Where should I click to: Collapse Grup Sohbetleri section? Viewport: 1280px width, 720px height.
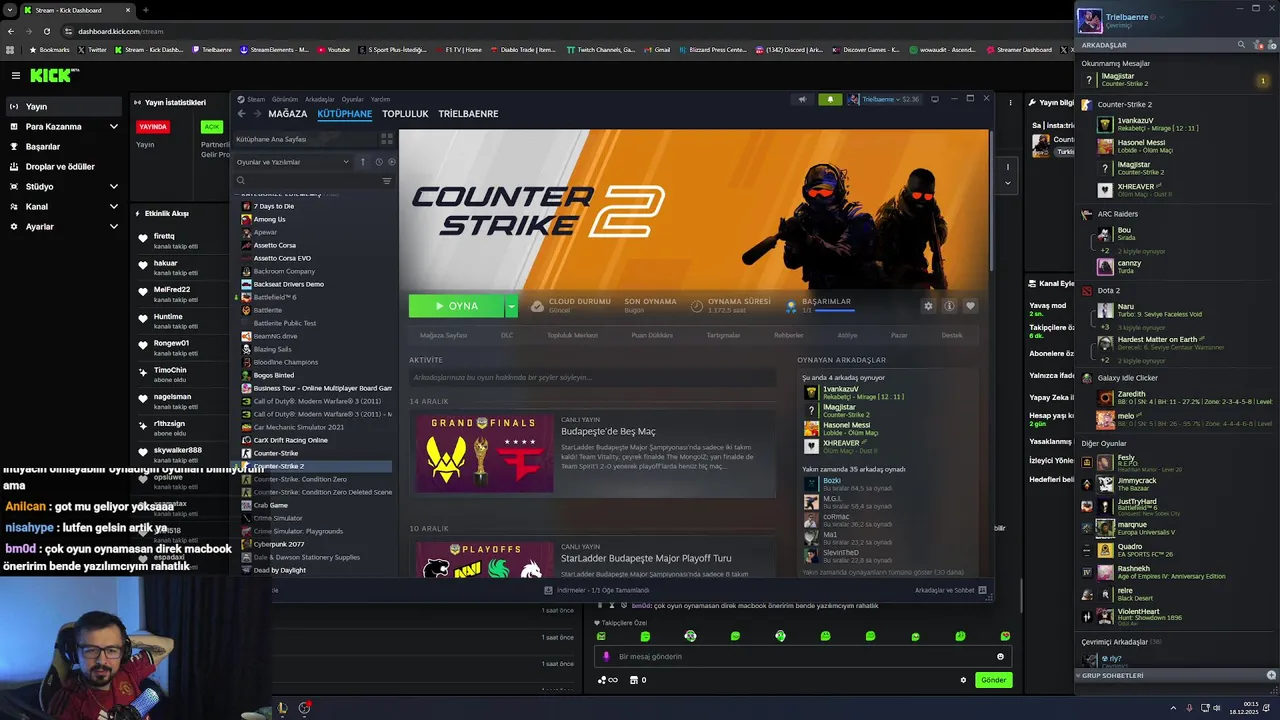pyautogui.click(x=1079, y=676)
